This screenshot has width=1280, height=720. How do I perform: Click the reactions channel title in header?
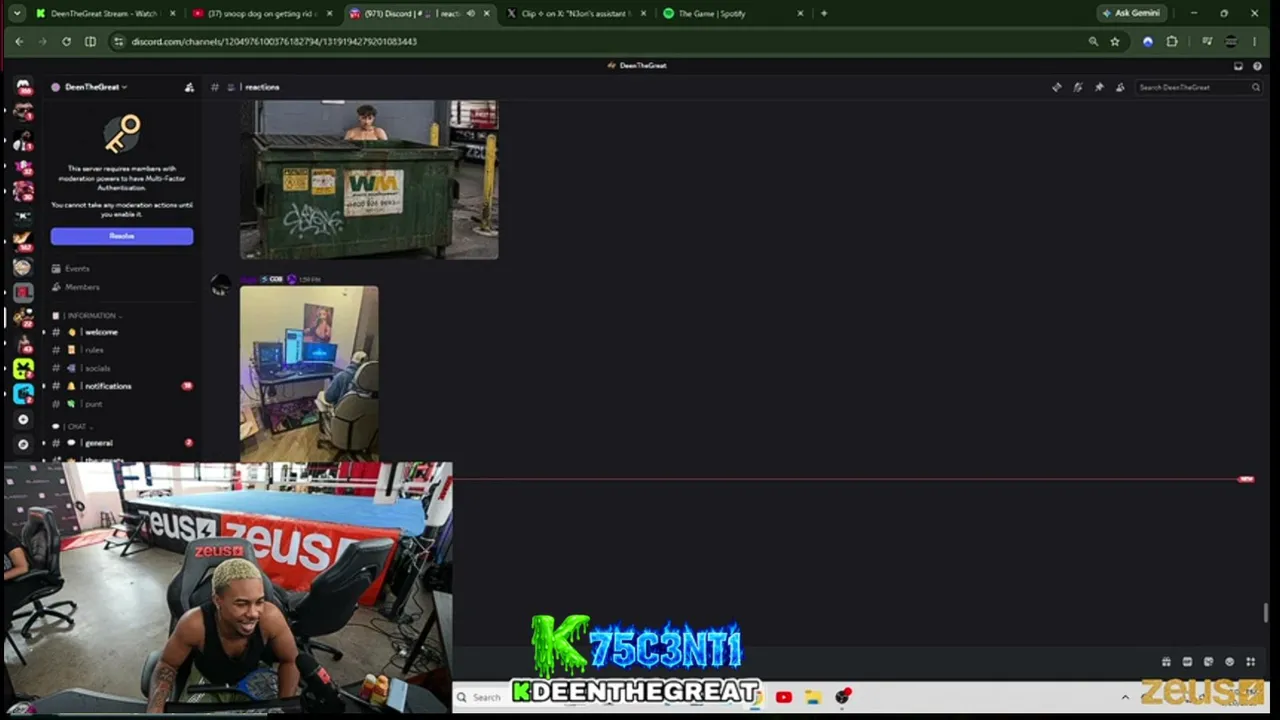(262, 87)
